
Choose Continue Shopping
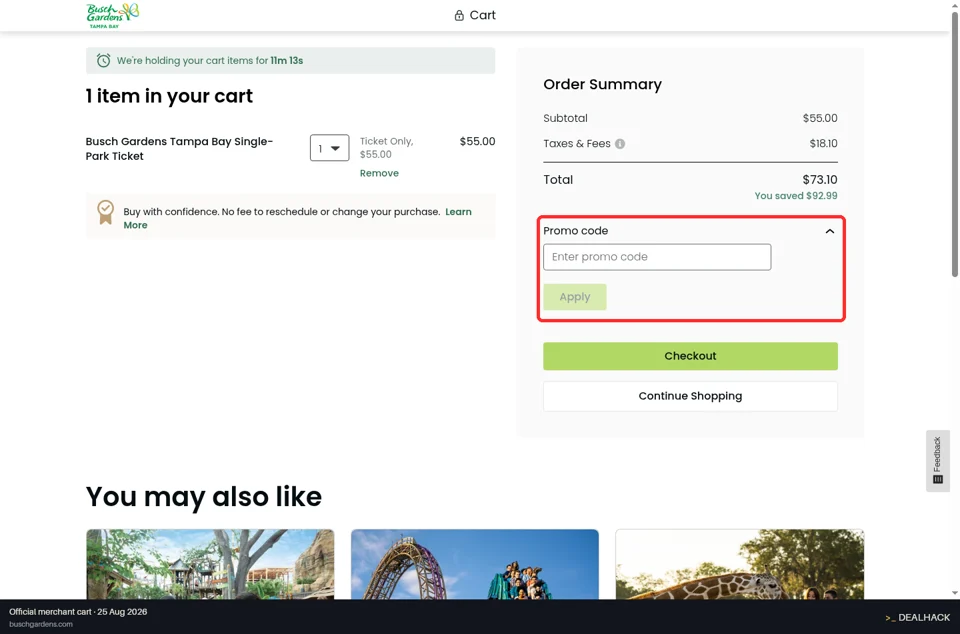690,397
